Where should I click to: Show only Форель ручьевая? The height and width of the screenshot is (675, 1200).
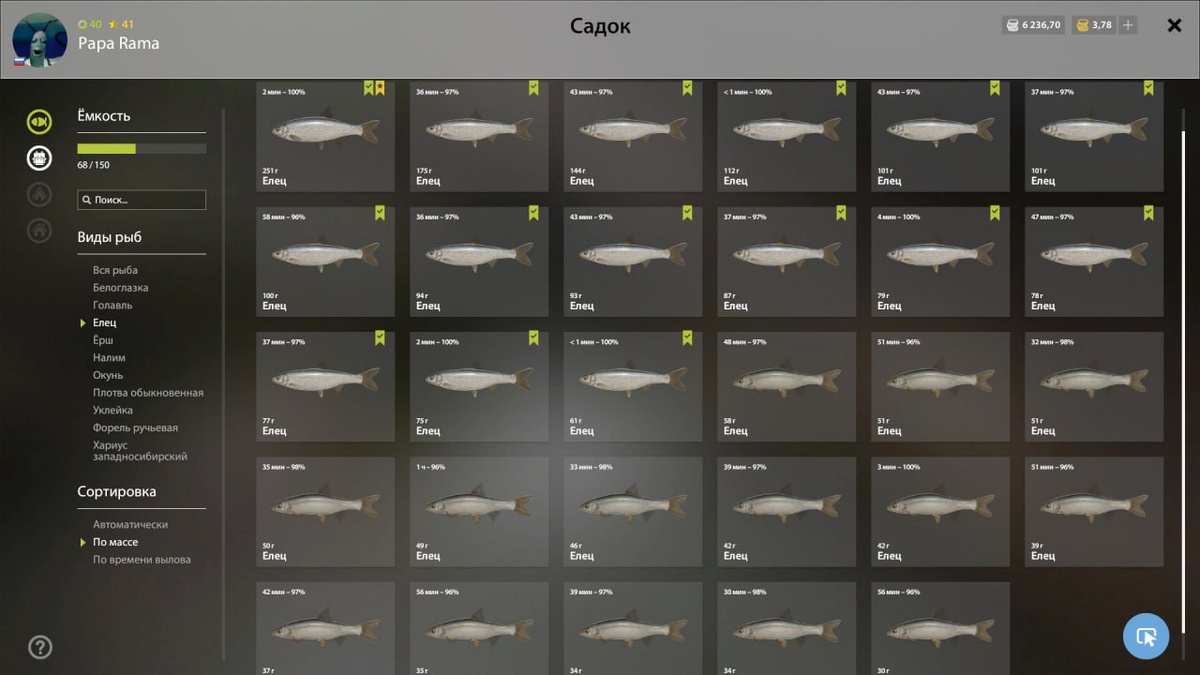pos(135,428)
